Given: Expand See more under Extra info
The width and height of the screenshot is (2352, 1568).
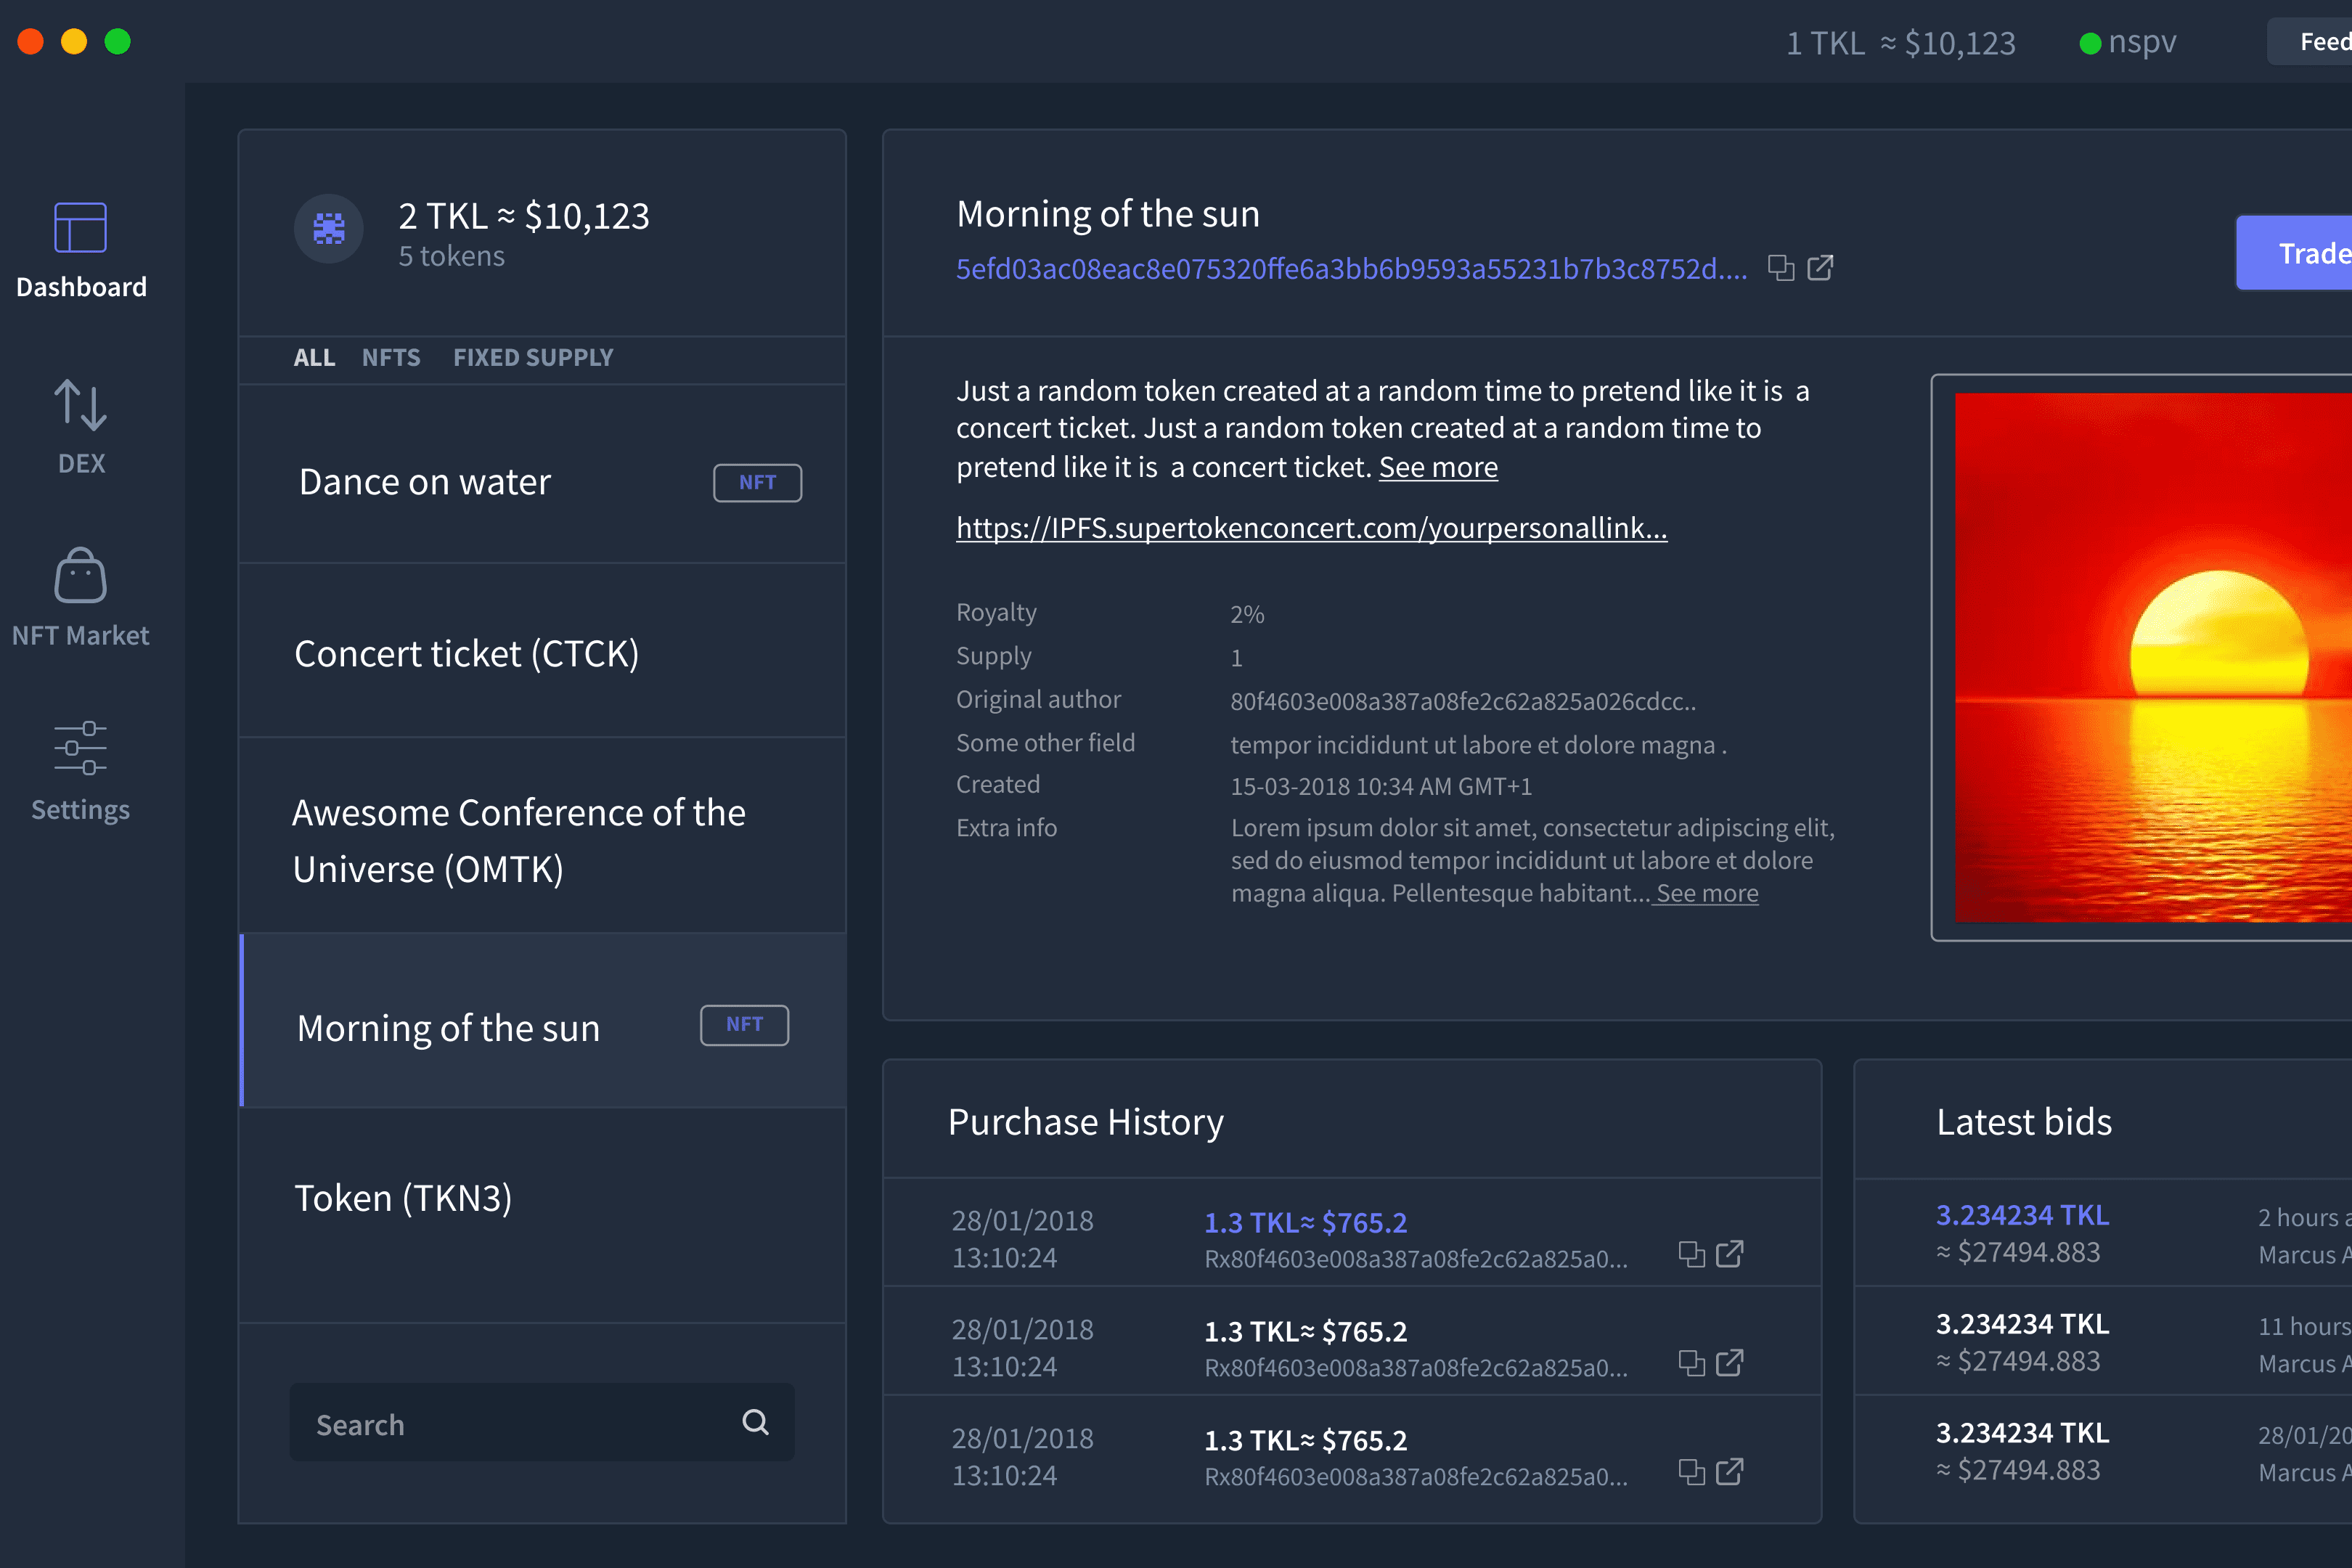Looking at the screenshot, I should 1706,893.
